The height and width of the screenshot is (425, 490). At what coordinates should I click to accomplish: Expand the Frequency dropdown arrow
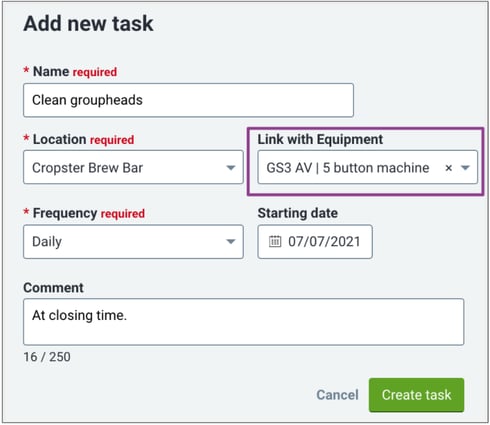coord(231,241)
